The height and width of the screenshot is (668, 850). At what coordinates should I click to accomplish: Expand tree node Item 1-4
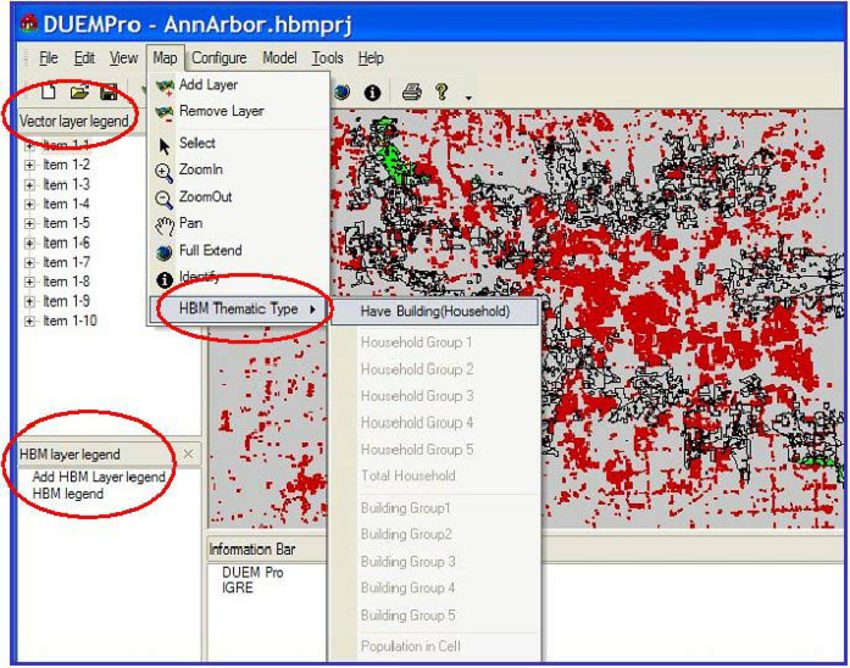(30, 204)
